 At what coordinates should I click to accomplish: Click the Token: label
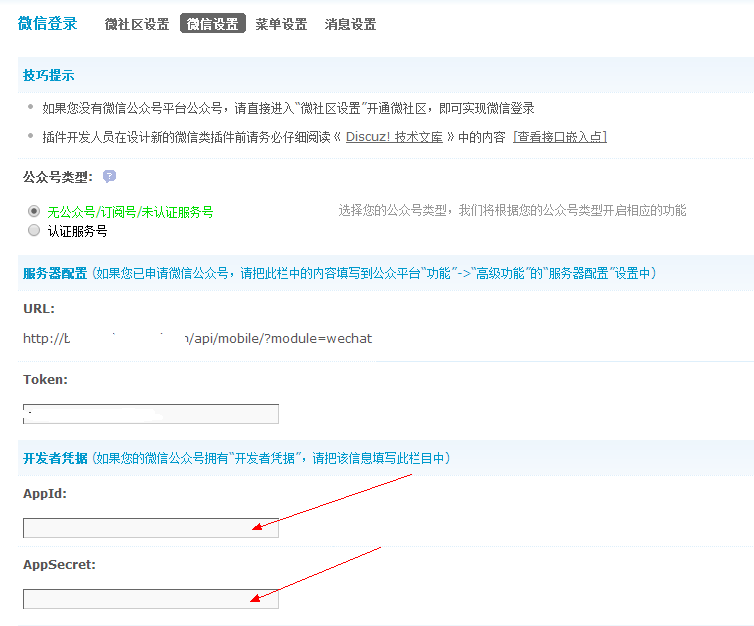(x=45, y=379)
